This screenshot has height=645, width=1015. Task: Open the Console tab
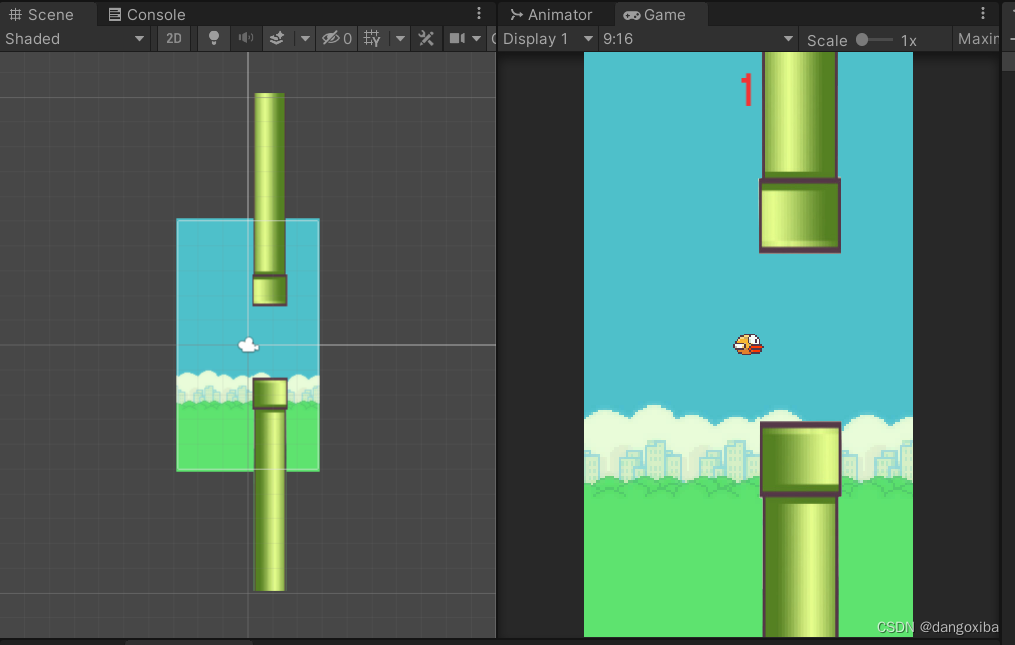pyautogui.click(x=146, y=14)
